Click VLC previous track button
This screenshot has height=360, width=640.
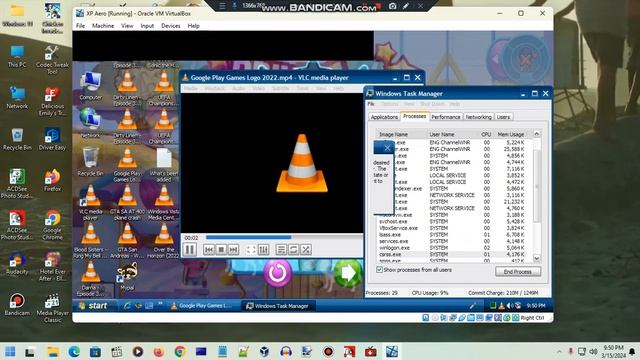click(209, 250)
